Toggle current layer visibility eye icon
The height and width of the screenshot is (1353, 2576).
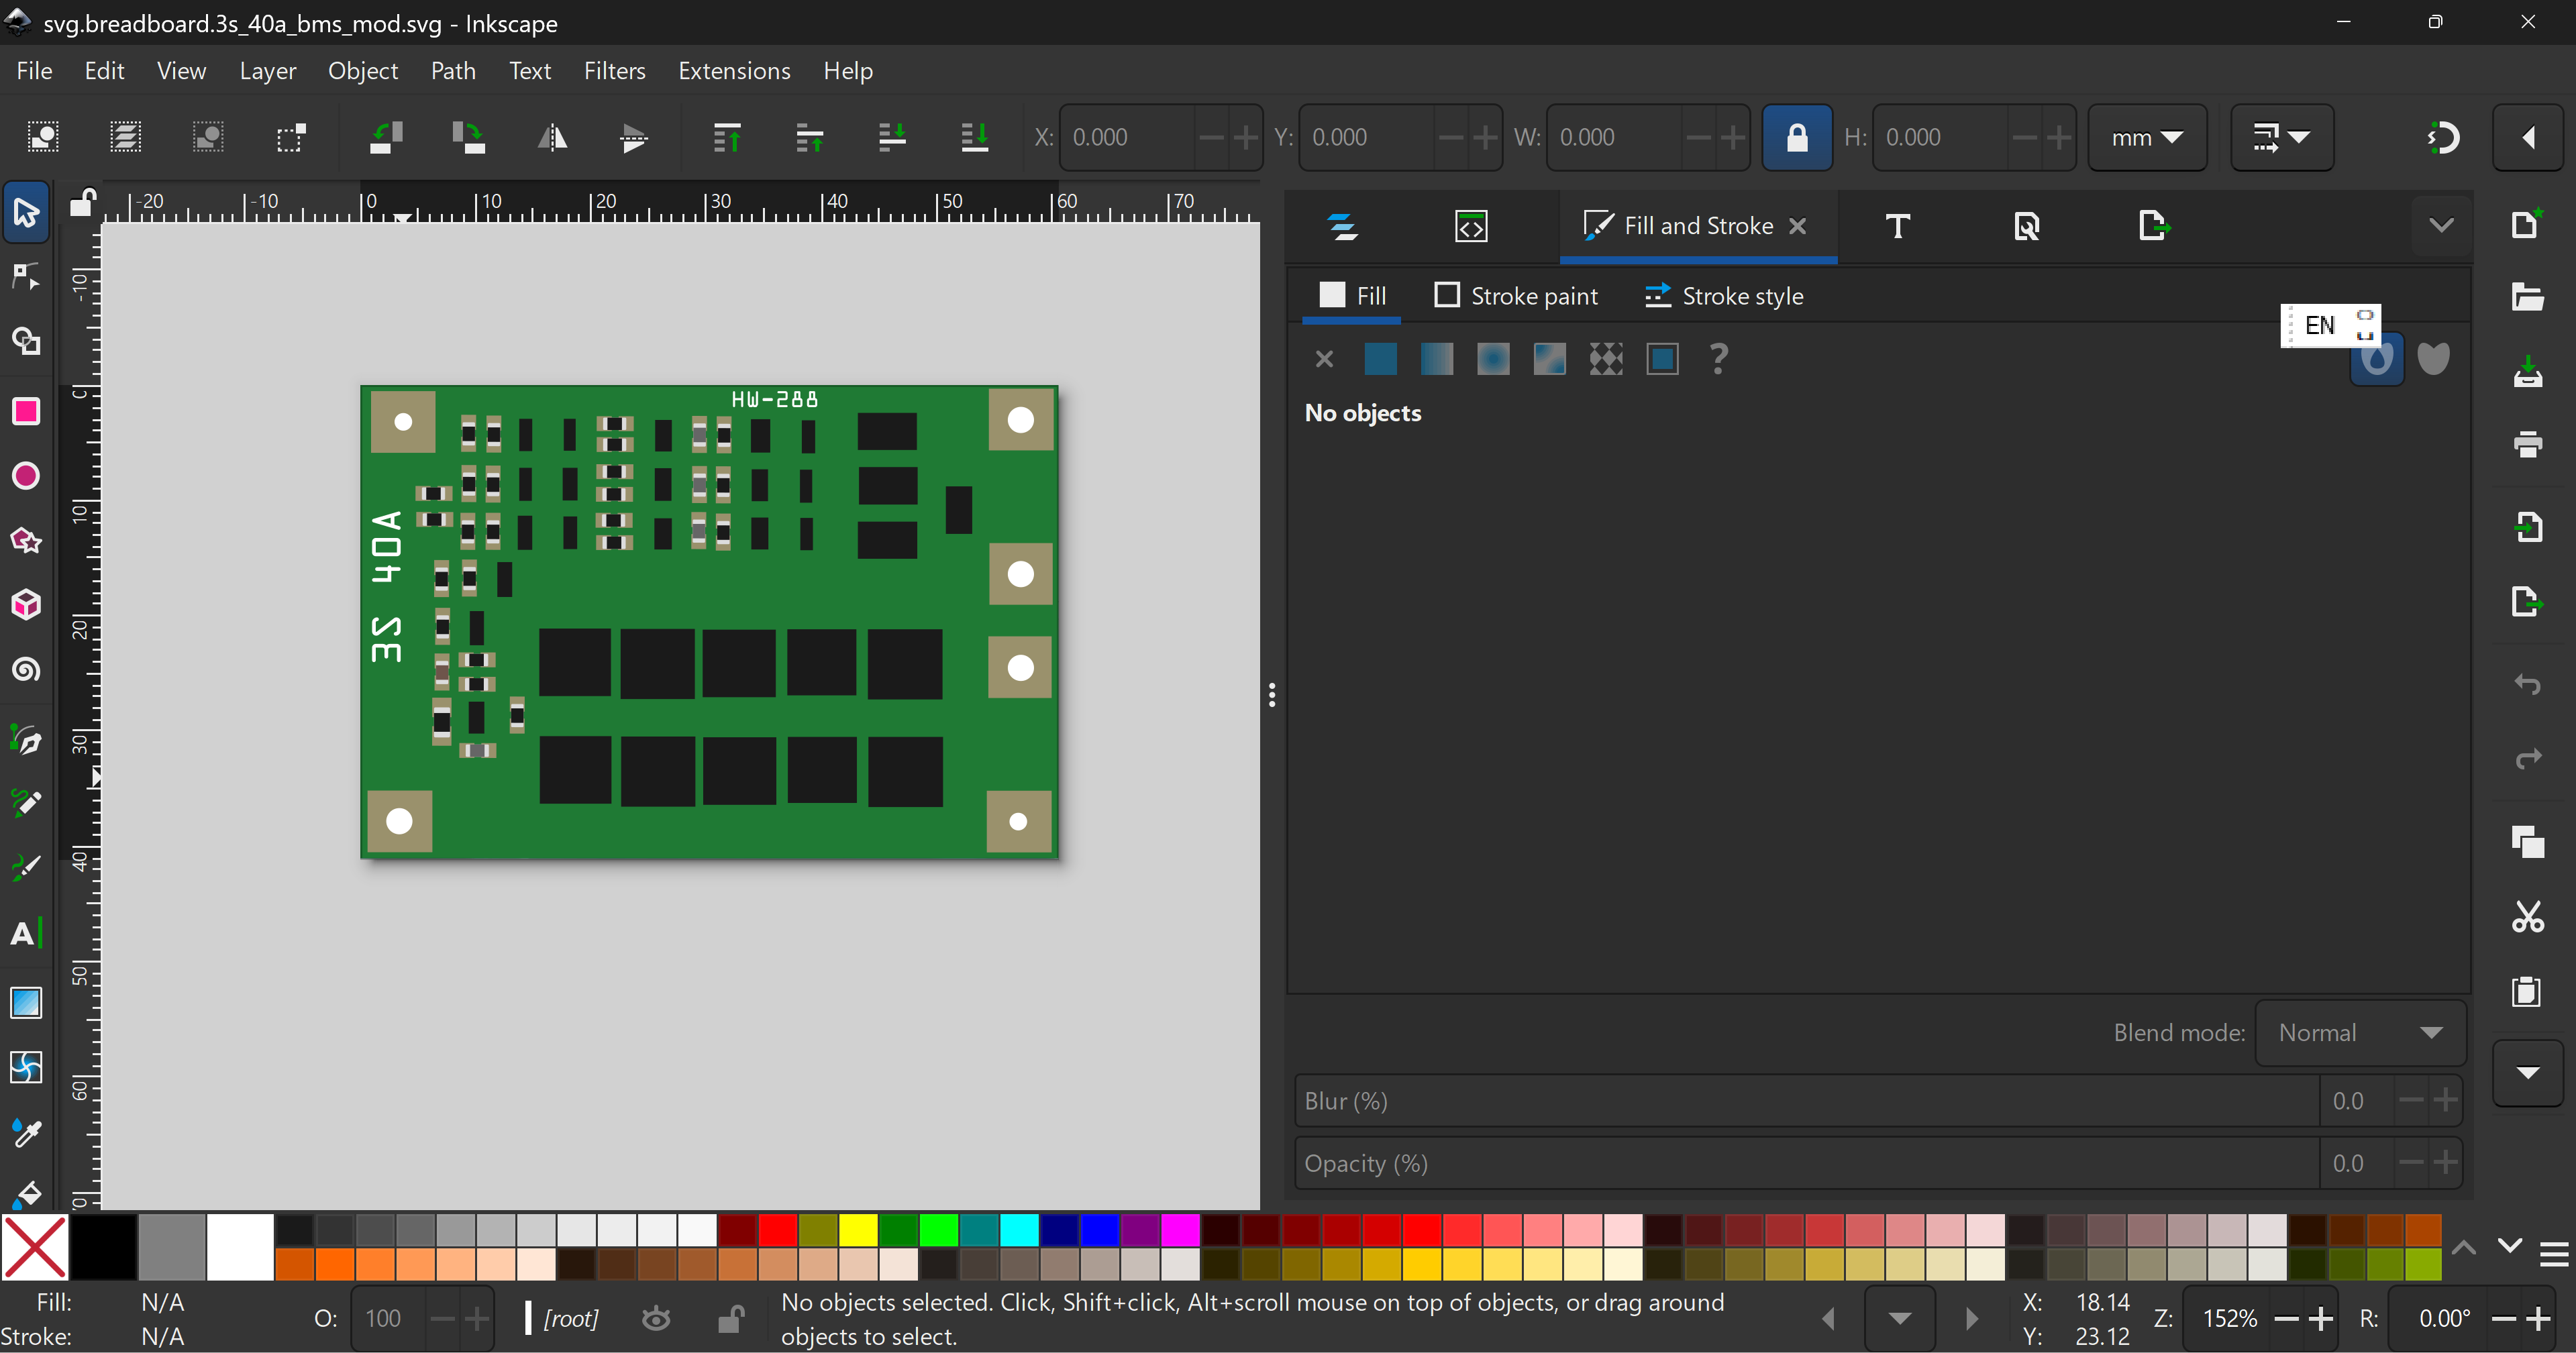(x=656, y=1319)
